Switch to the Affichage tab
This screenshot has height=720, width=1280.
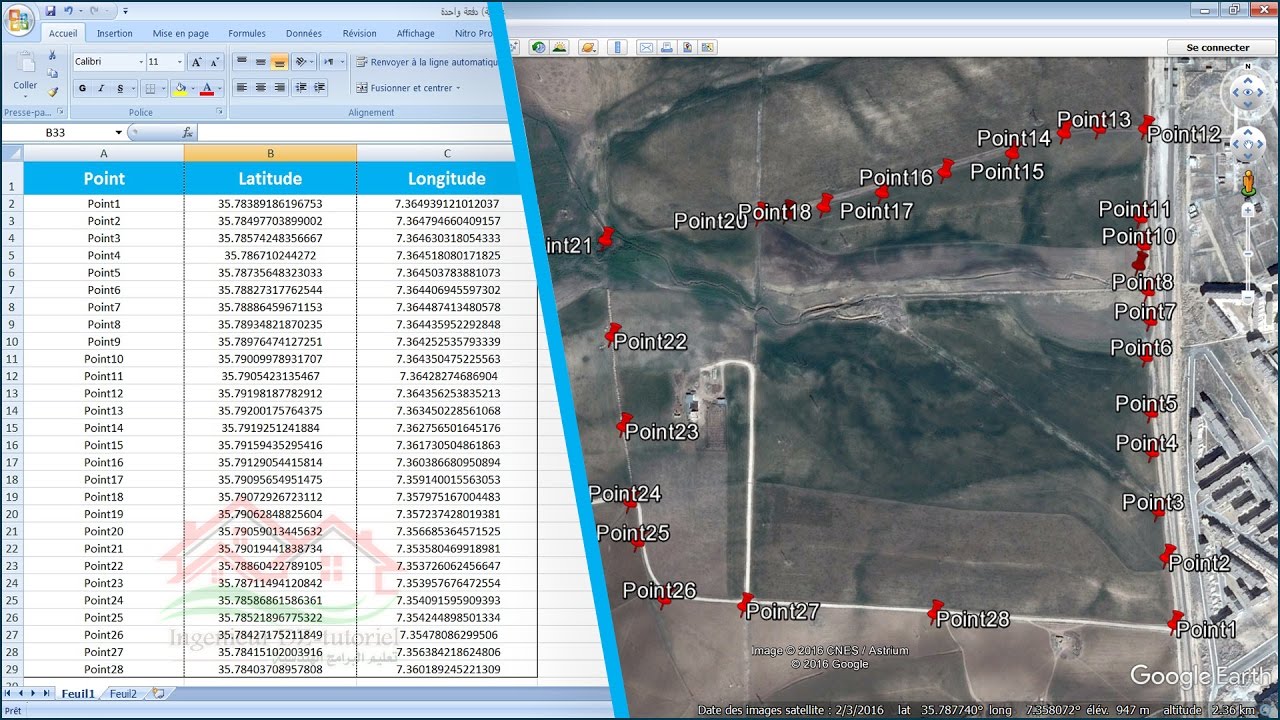[x=416, y=33]
